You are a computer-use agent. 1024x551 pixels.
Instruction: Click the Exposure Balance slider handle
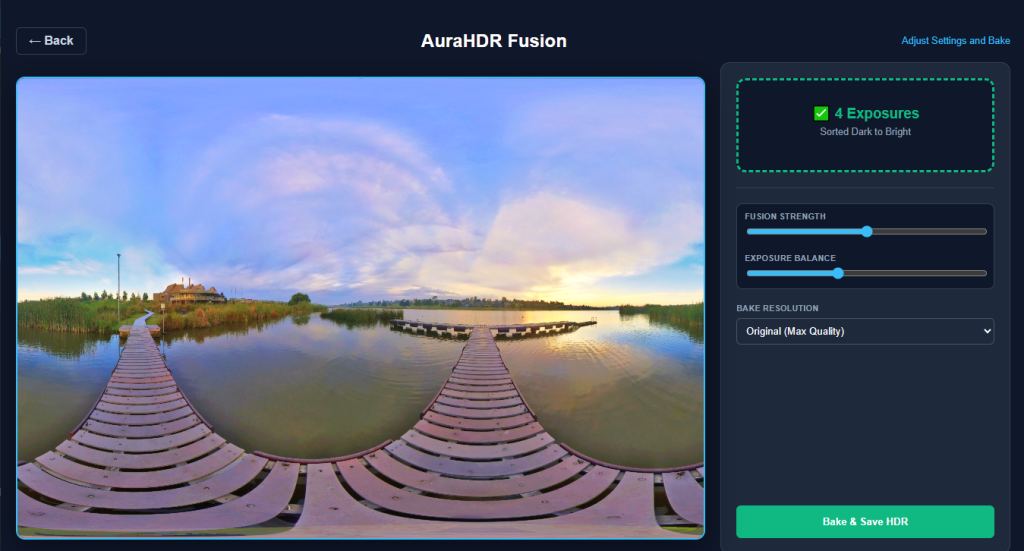pos(838,273)
